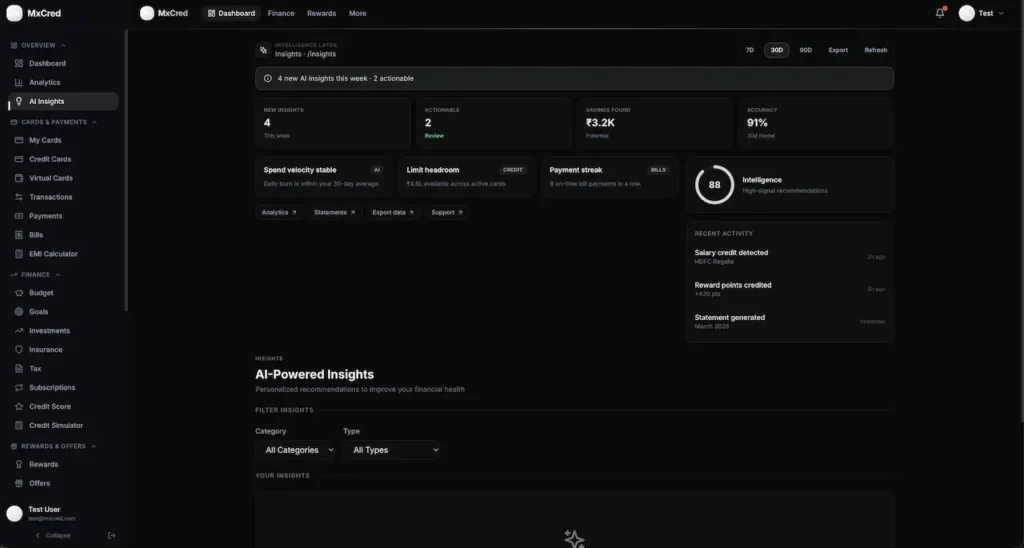Open notifications bell icon

940,13
